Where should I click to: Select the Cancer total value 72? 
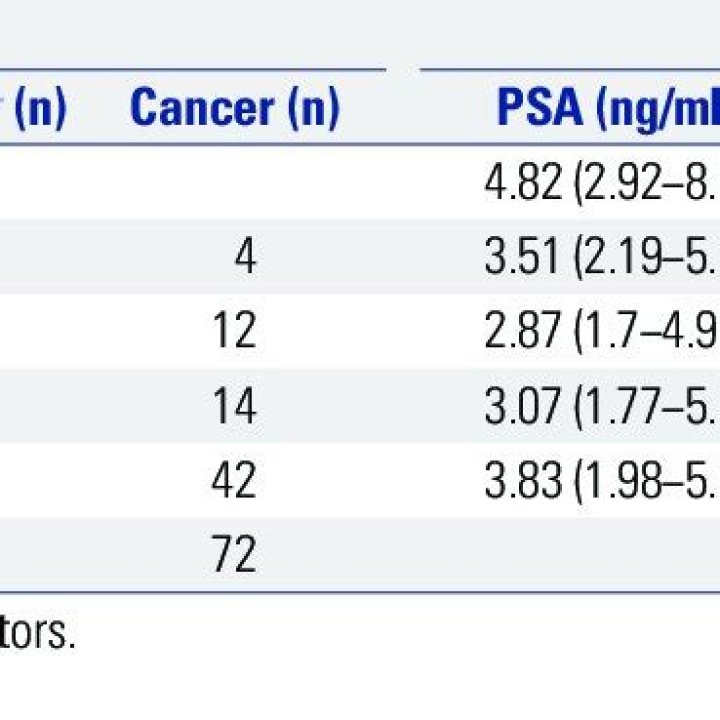[234, 555]
